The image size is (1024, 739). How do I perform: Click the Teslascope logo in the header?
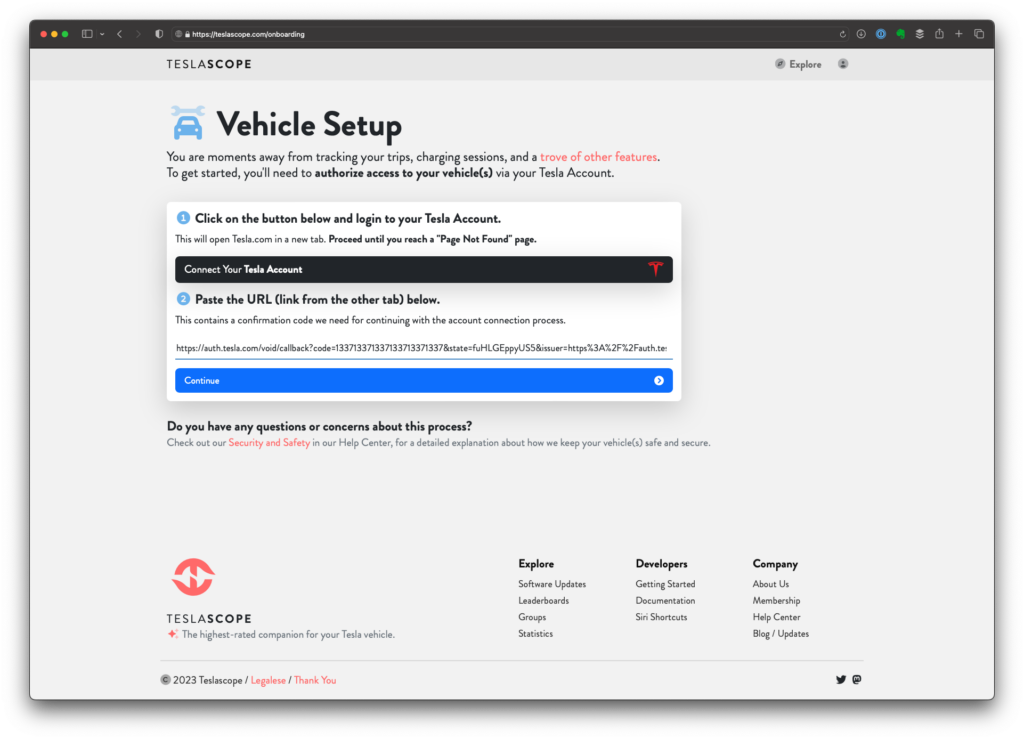[208, 63]
